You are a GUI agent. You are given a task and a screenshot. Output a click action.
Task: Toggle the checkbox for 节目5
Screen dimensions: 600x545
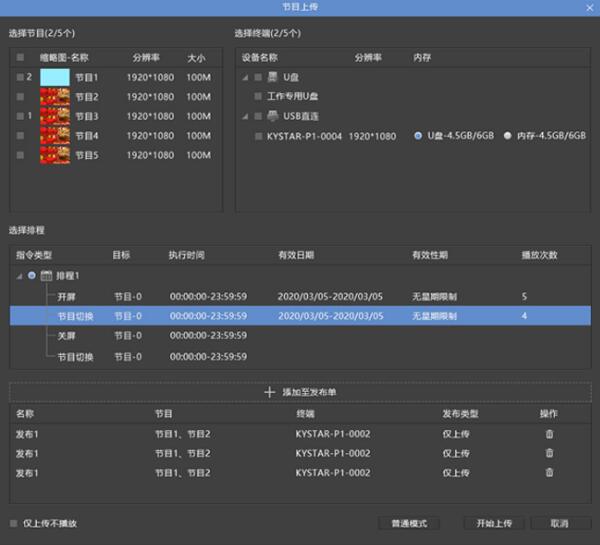tap(20, 155)
